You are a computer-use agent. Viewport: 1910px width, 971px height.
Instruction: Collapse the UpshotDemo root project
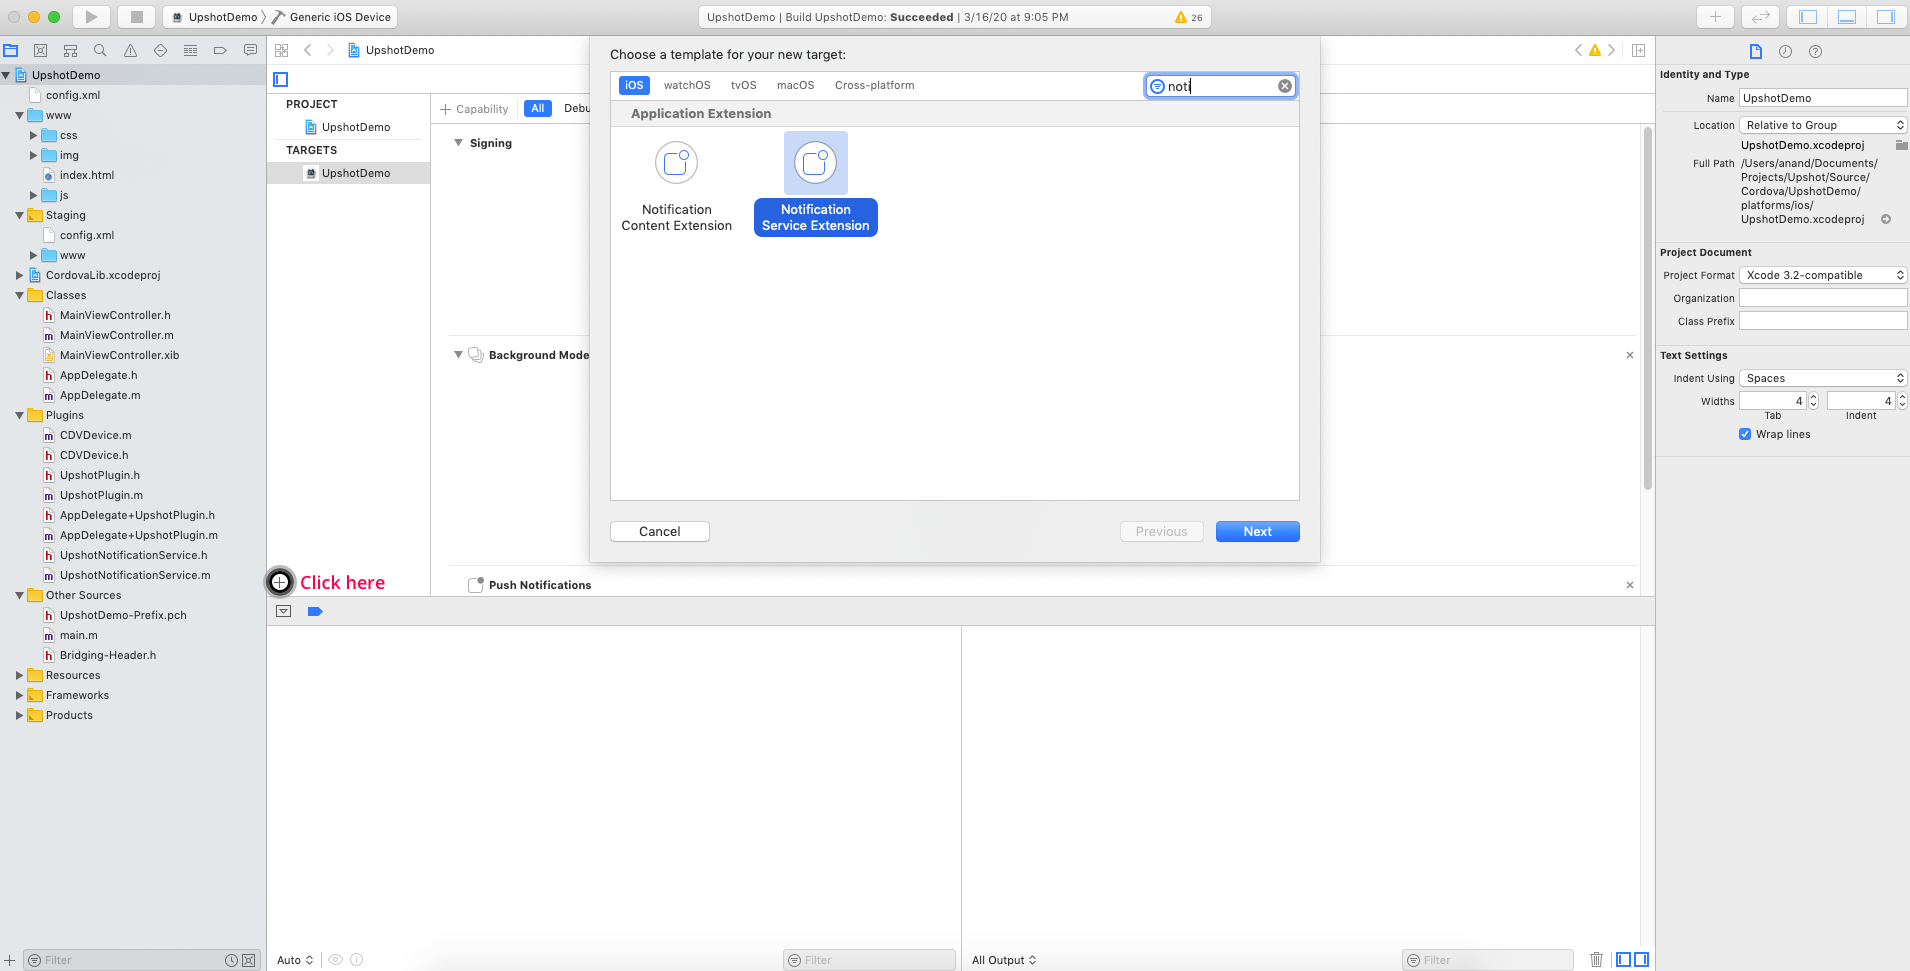point(6,75)
